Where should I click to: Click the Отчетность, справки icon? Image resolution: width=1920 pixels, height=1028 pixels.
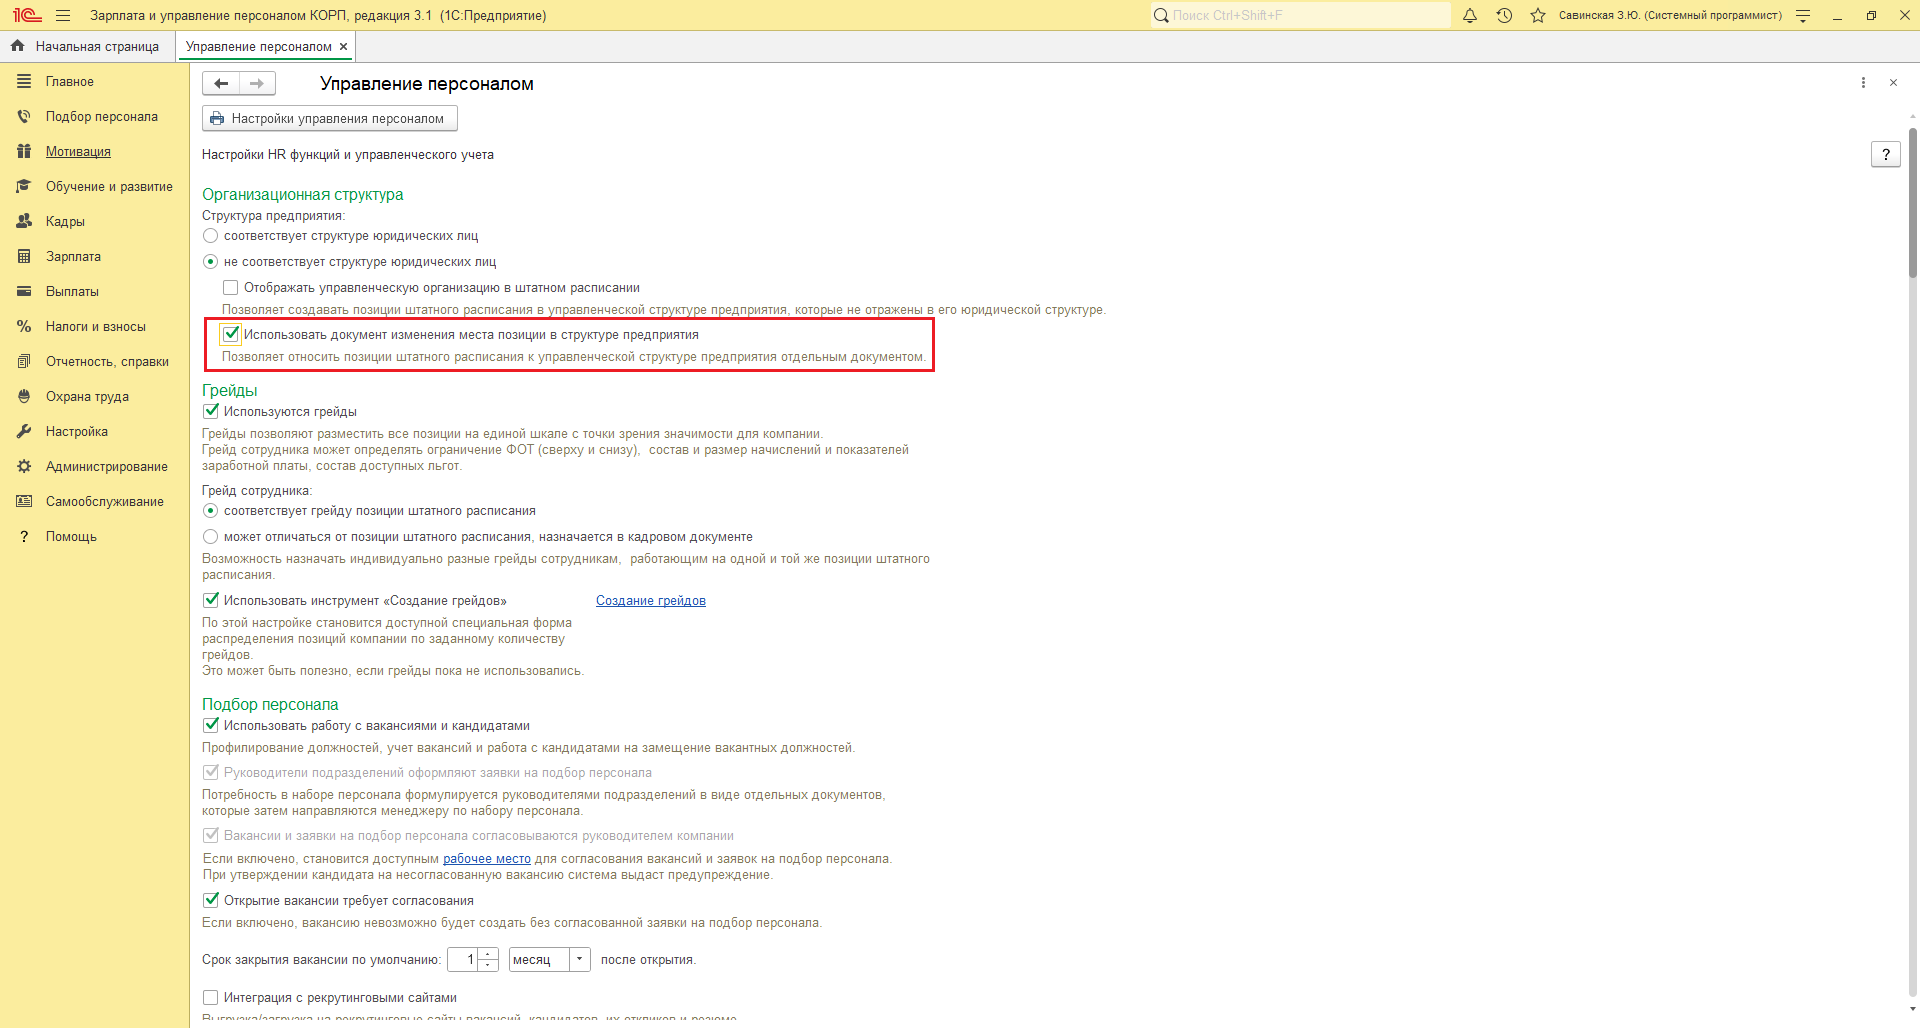pos(24,361)
